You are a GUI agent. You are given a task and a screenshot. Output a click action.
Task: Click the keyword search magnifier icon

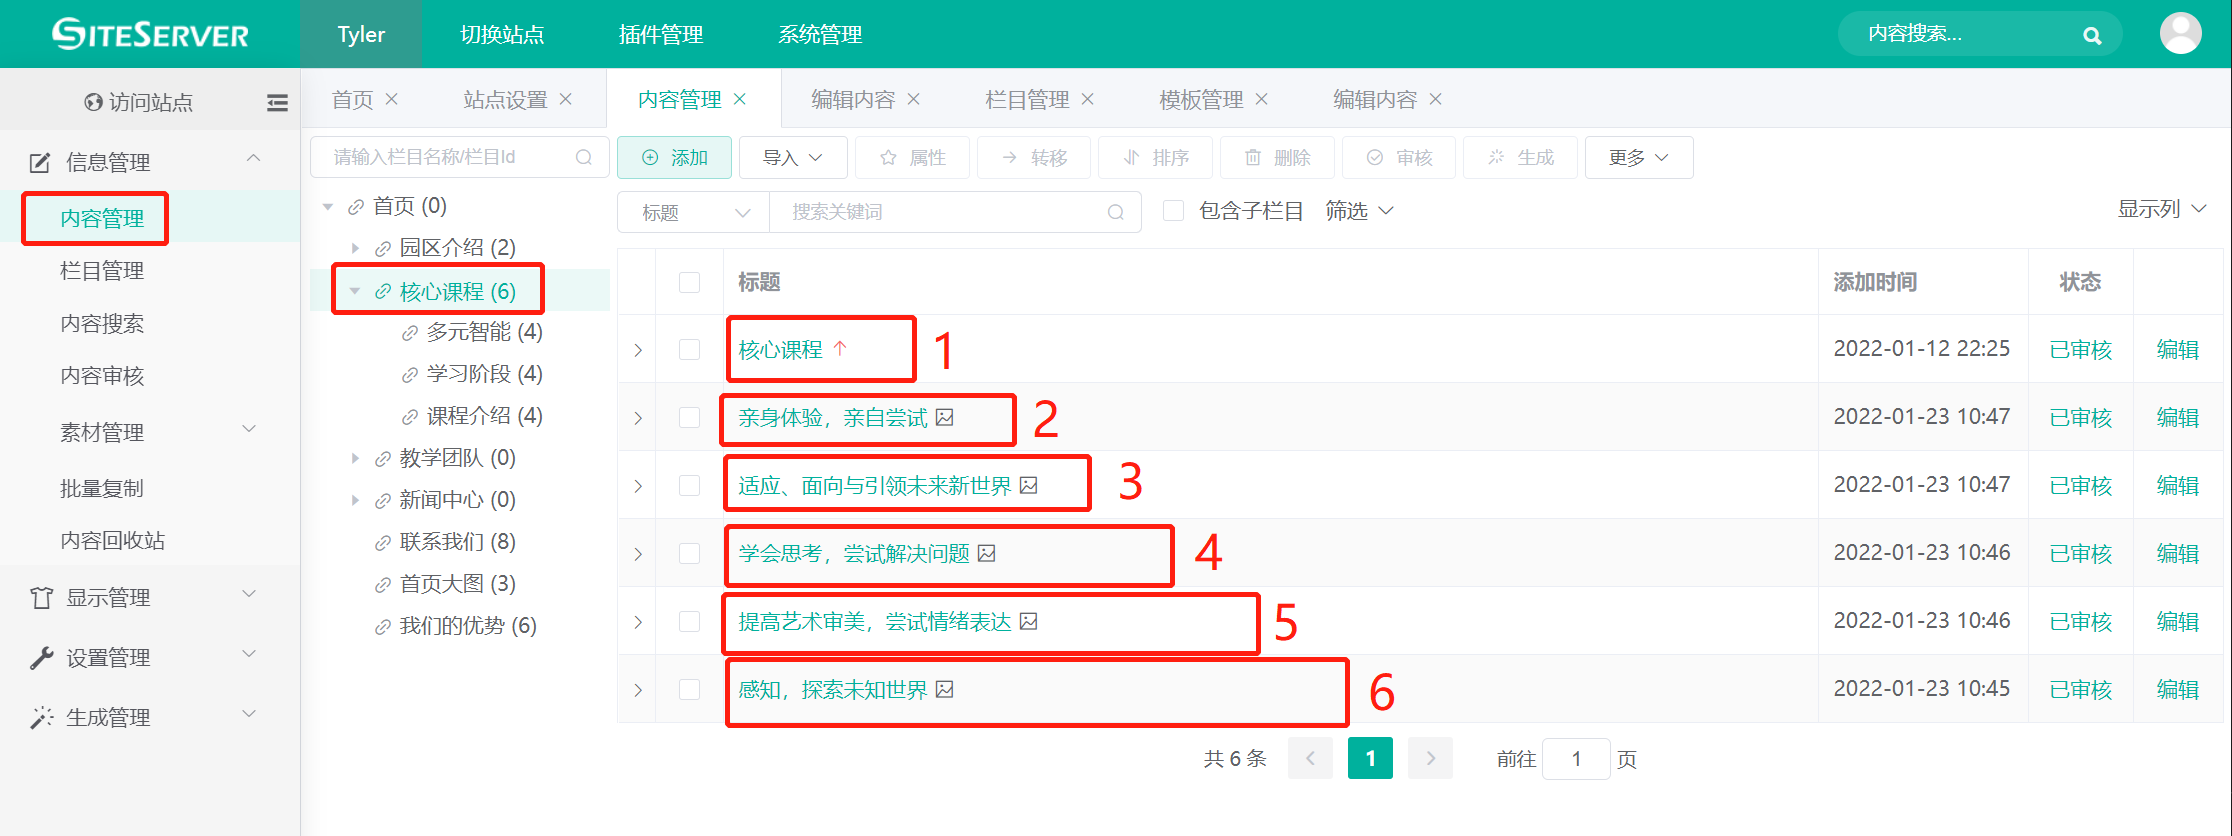click(1116, 212)
